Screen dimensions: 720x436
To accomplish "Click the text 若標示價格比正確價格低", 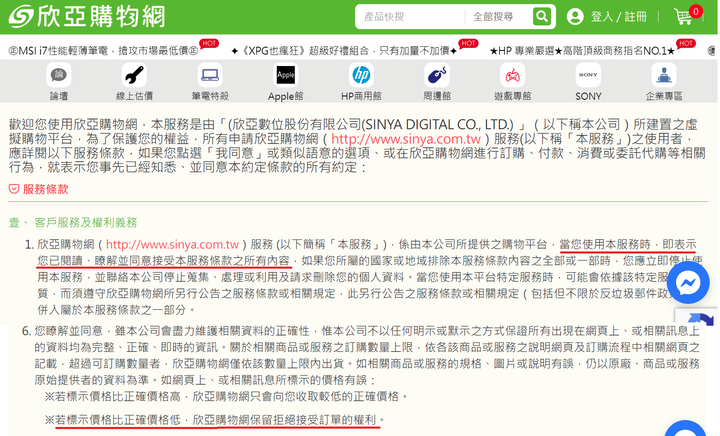I will click(118, 419).
